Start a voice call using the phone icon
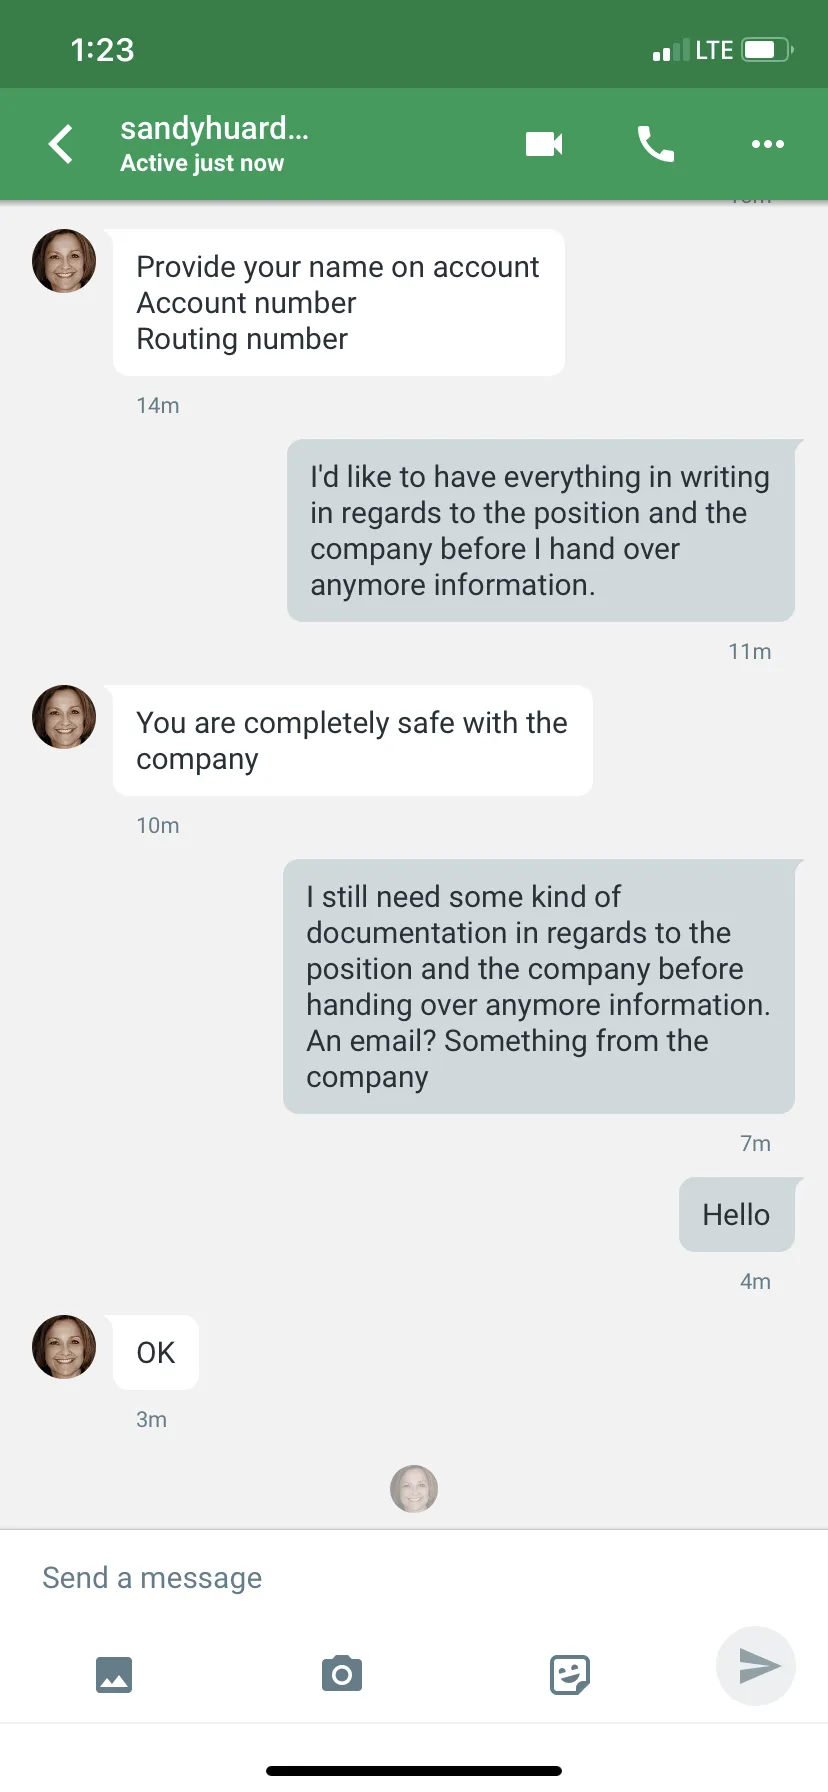The image size is (828, 1792). (x=656, y=144)
